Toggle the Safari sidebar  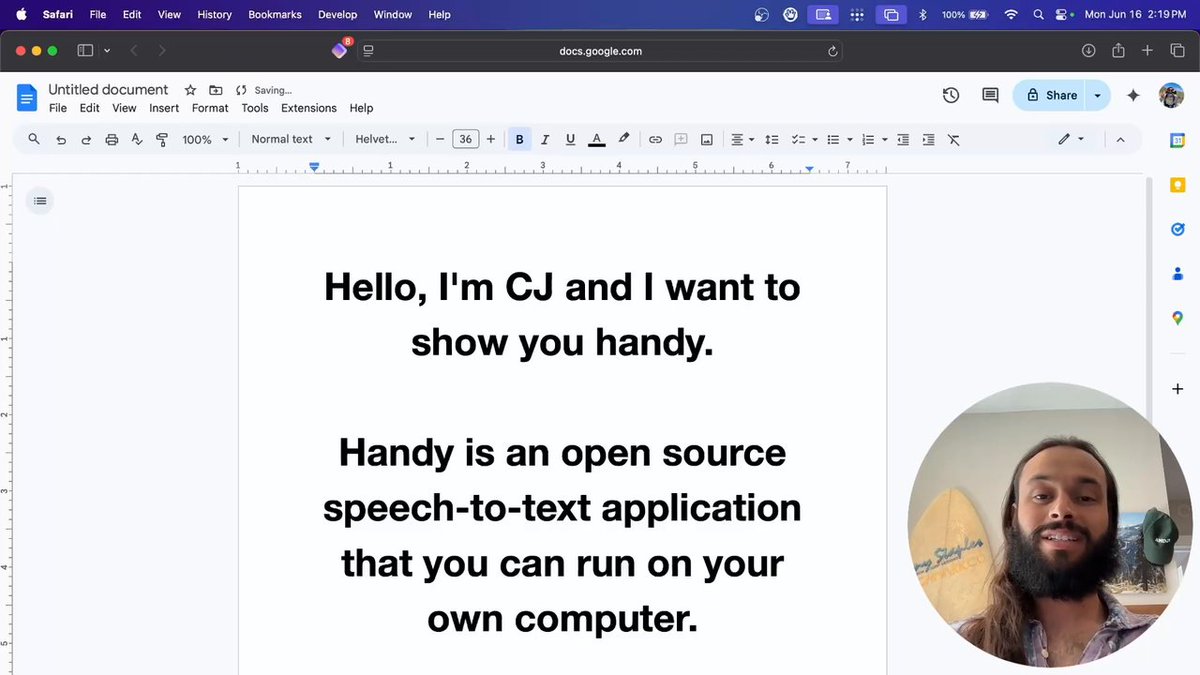[85, 51]
